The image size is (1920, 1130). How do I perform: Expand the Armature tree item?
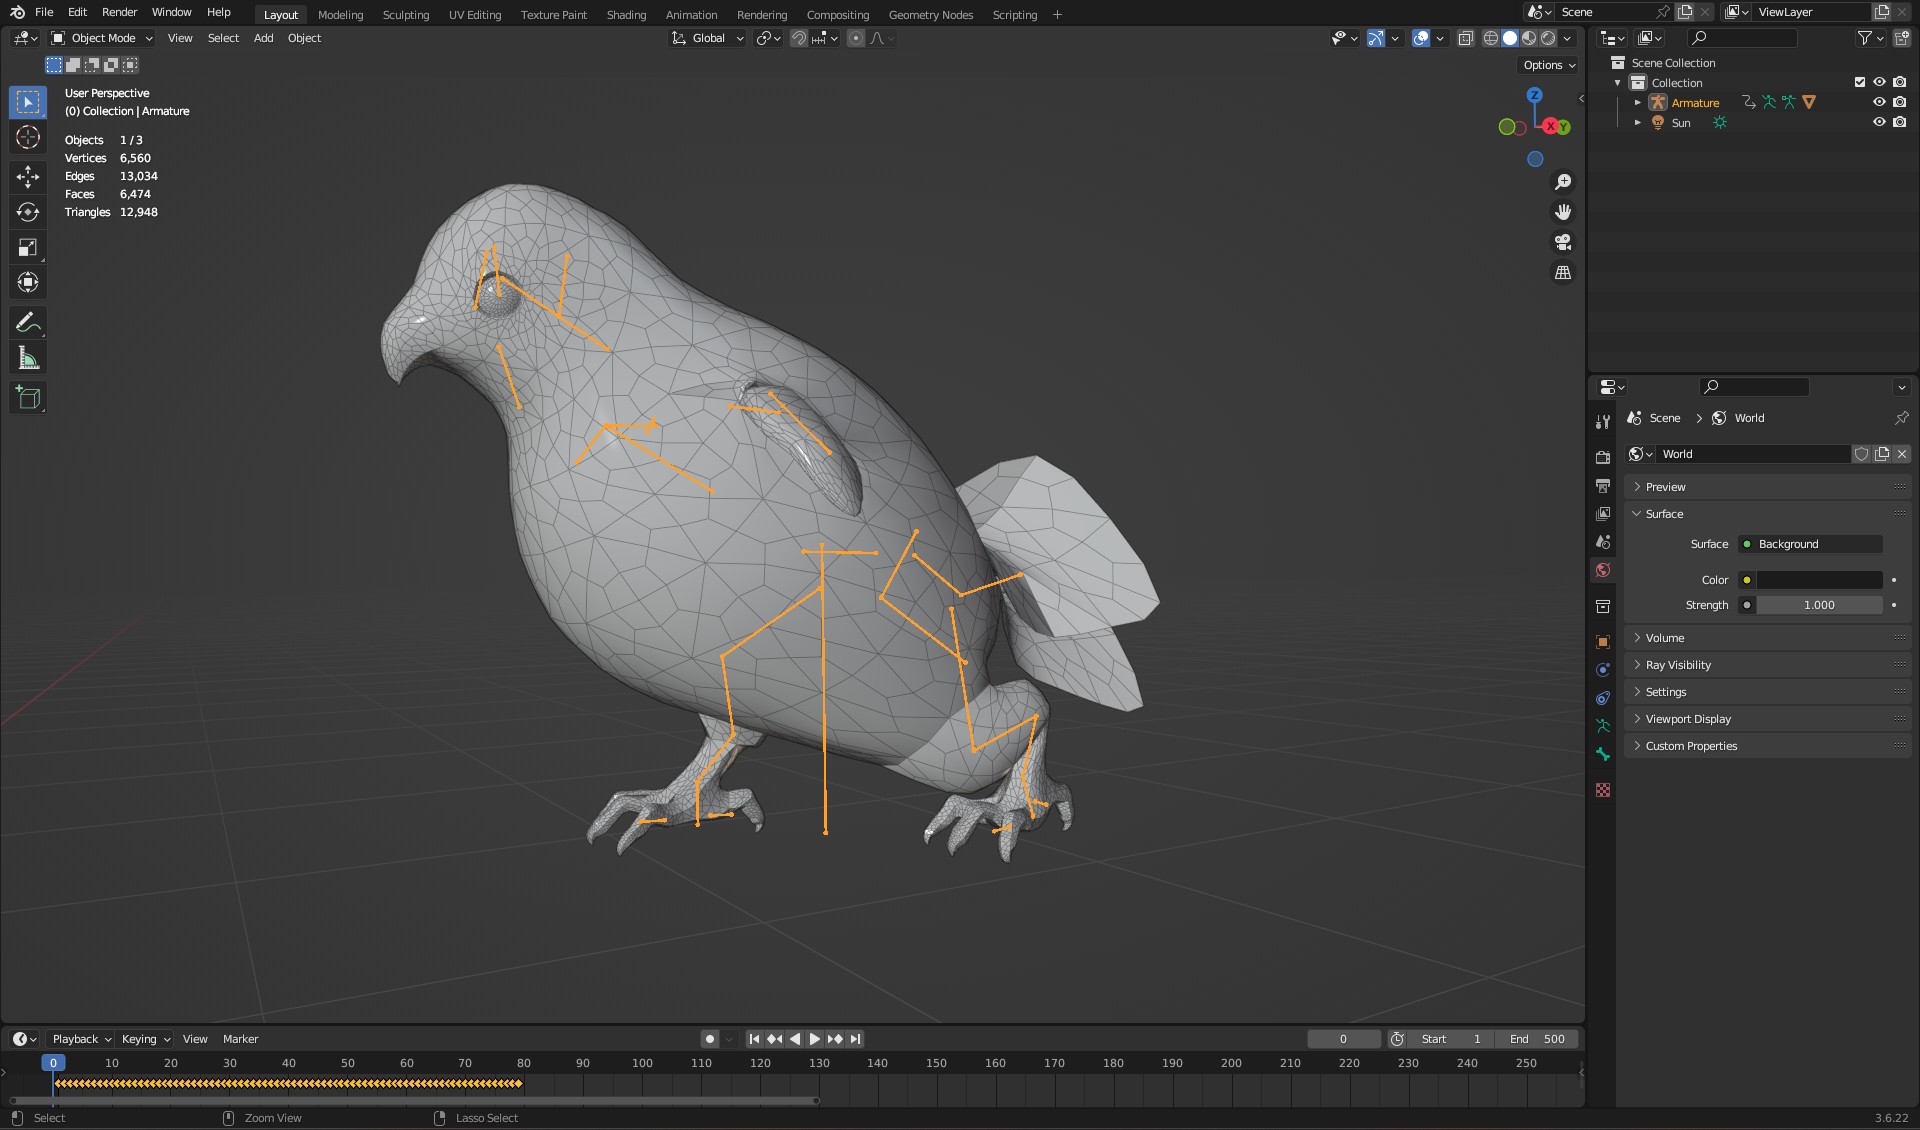click(1637, 102)
